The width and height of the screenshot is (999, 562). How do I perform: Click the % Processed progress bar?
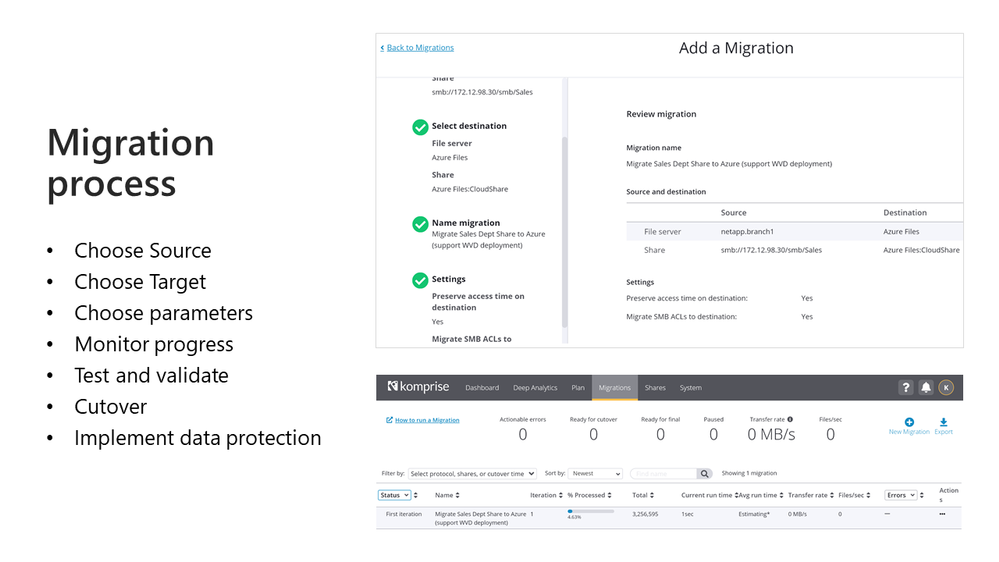click(x=590, y=511)
